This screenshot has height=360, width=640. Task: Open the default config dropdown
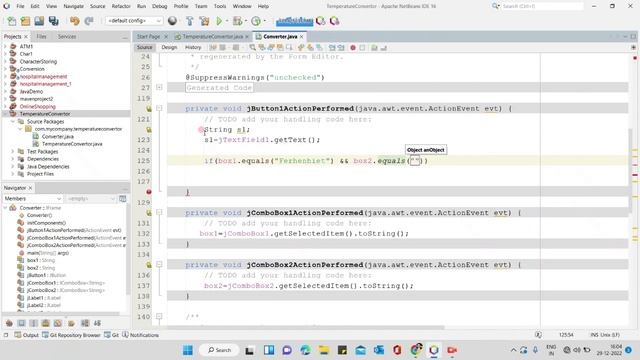pyautogui.click(x=134, y=21)
